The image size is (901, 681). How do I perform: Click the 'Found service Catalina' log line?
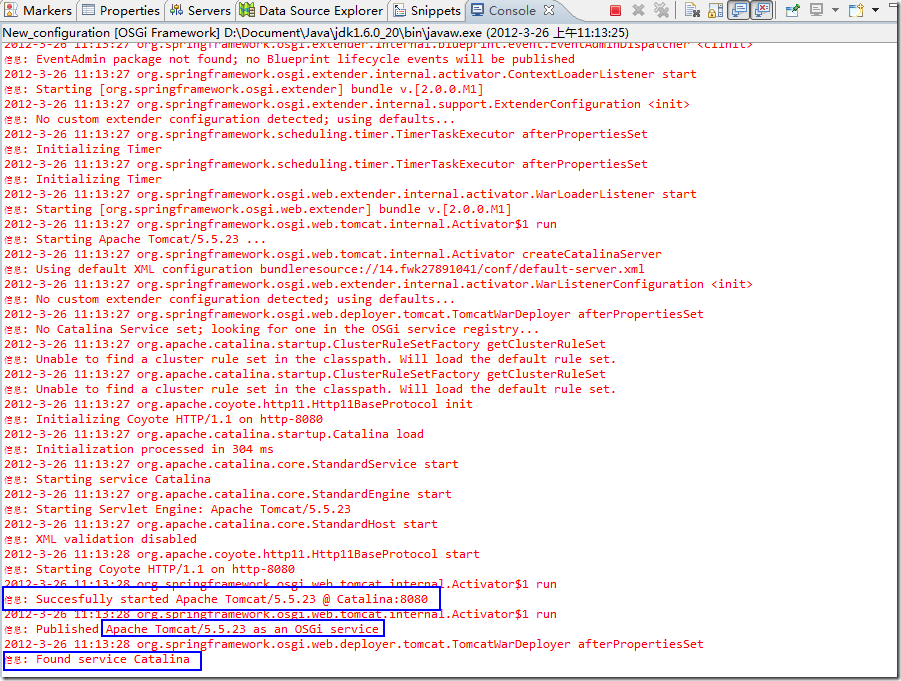[x=97, y=659]
